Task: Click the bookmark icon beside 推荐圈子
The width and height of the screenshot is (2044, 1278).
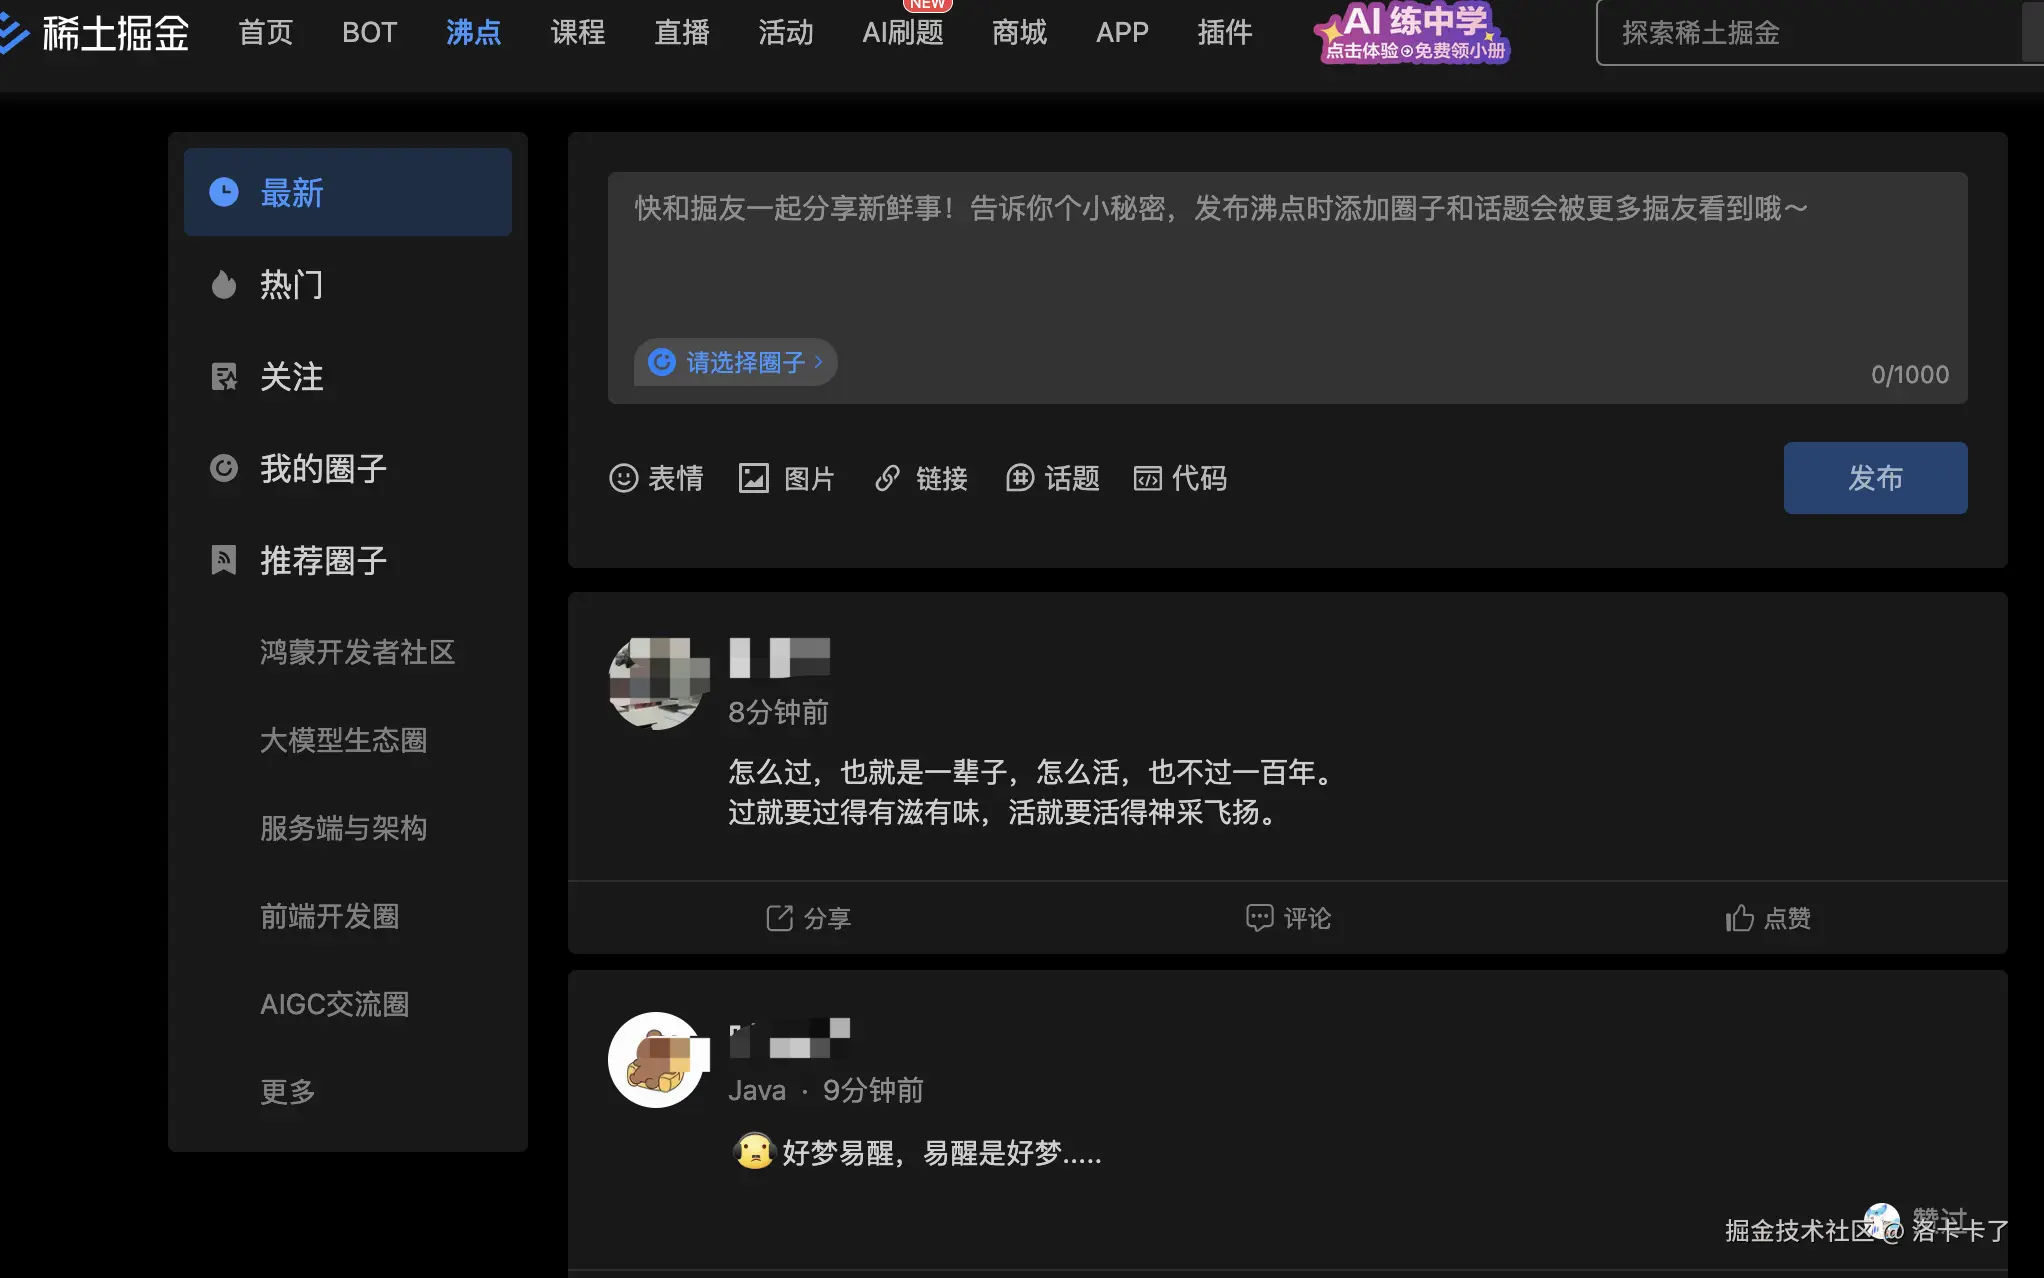Action: click(224, 560)
